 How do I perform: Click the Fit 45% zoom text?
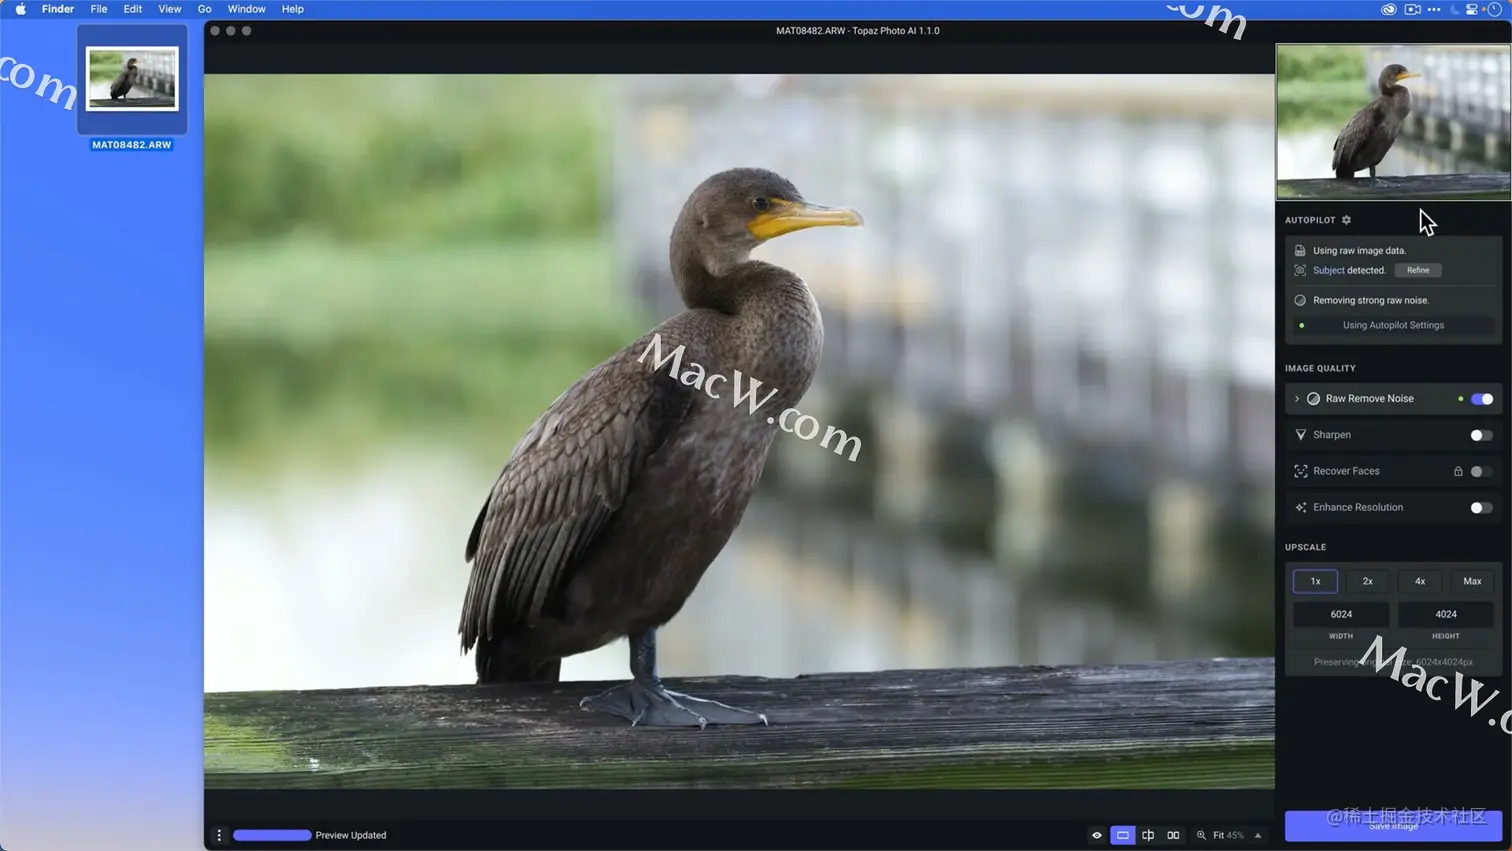tap(1229, 835)
